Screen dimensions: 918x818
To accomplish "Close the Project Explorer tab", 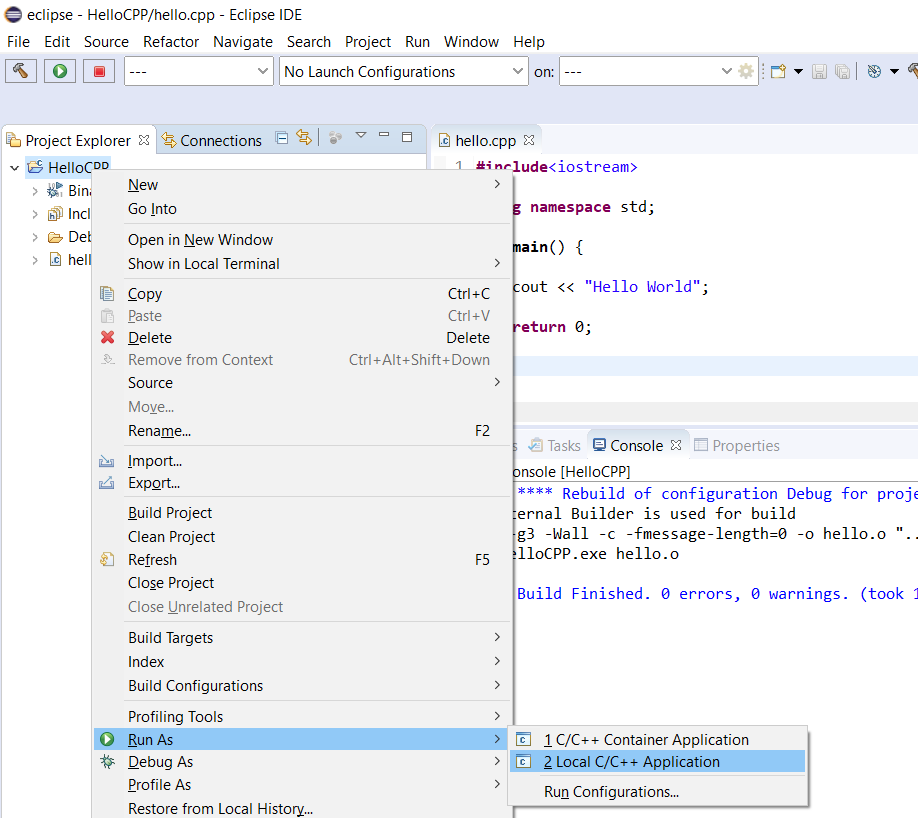I will pos(144,140).
